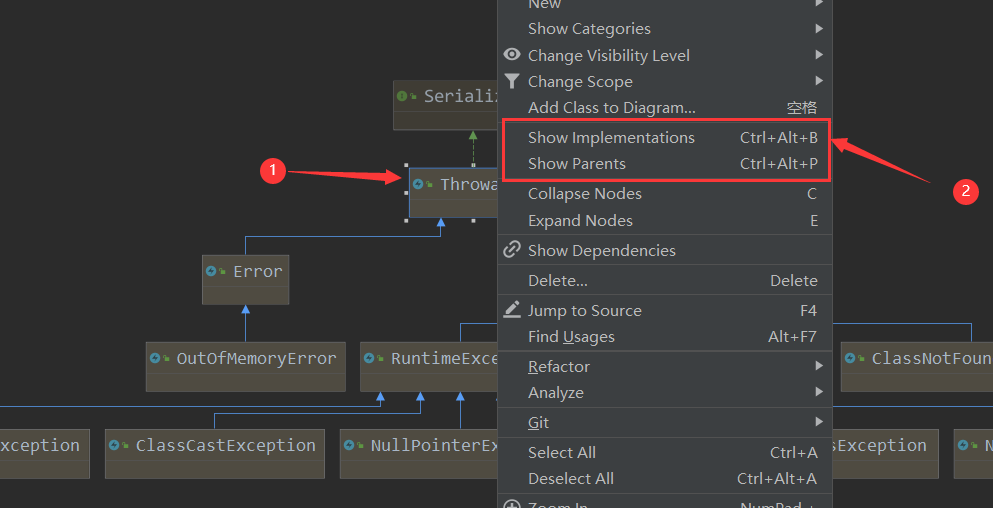993x508 pixels.
Task: Click Collapse Nodes in the menu
Action: point(585,194)
